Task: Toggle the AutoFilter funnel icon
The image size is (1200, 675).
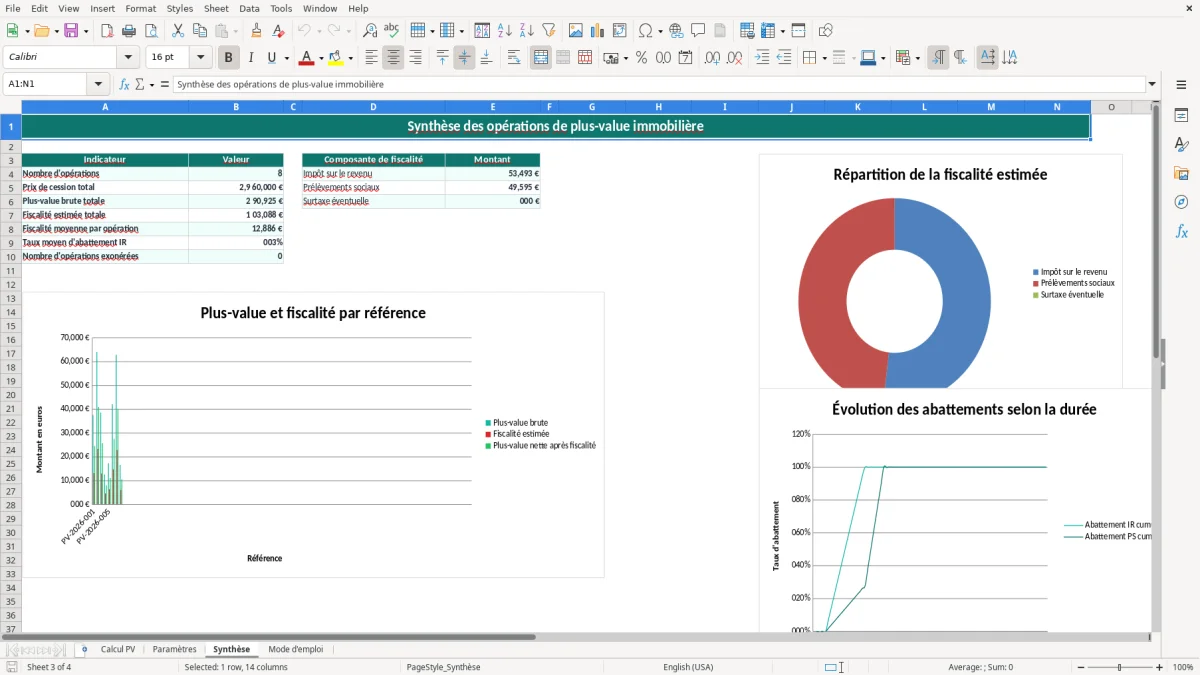Action: pyautogui.click(x=549, y=31)
